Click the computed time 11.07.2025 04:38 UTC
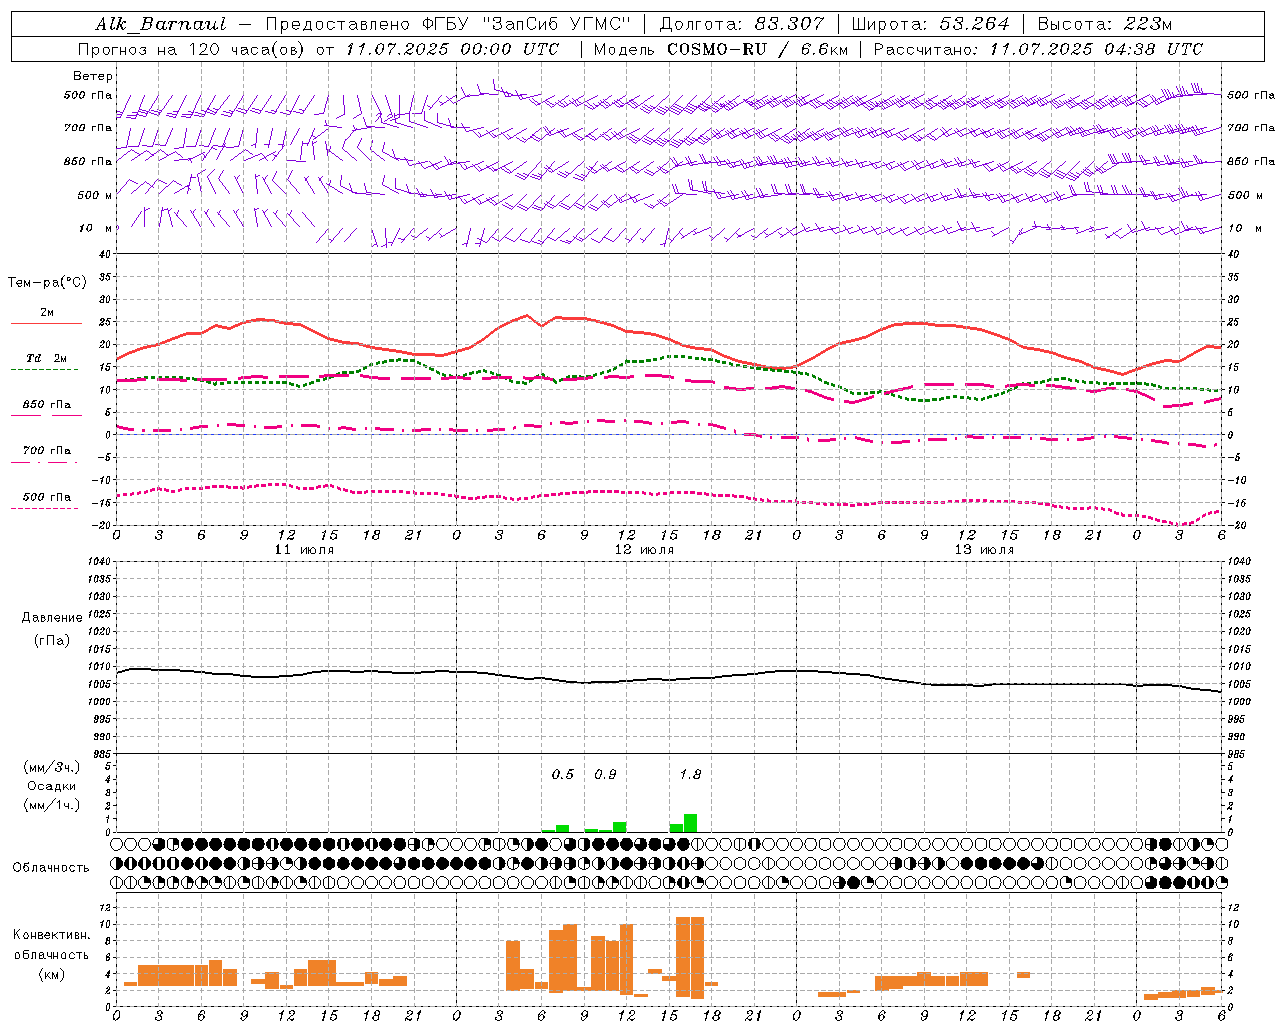Screen dimensions: 1280x1024 click(x=1096, y=49)
